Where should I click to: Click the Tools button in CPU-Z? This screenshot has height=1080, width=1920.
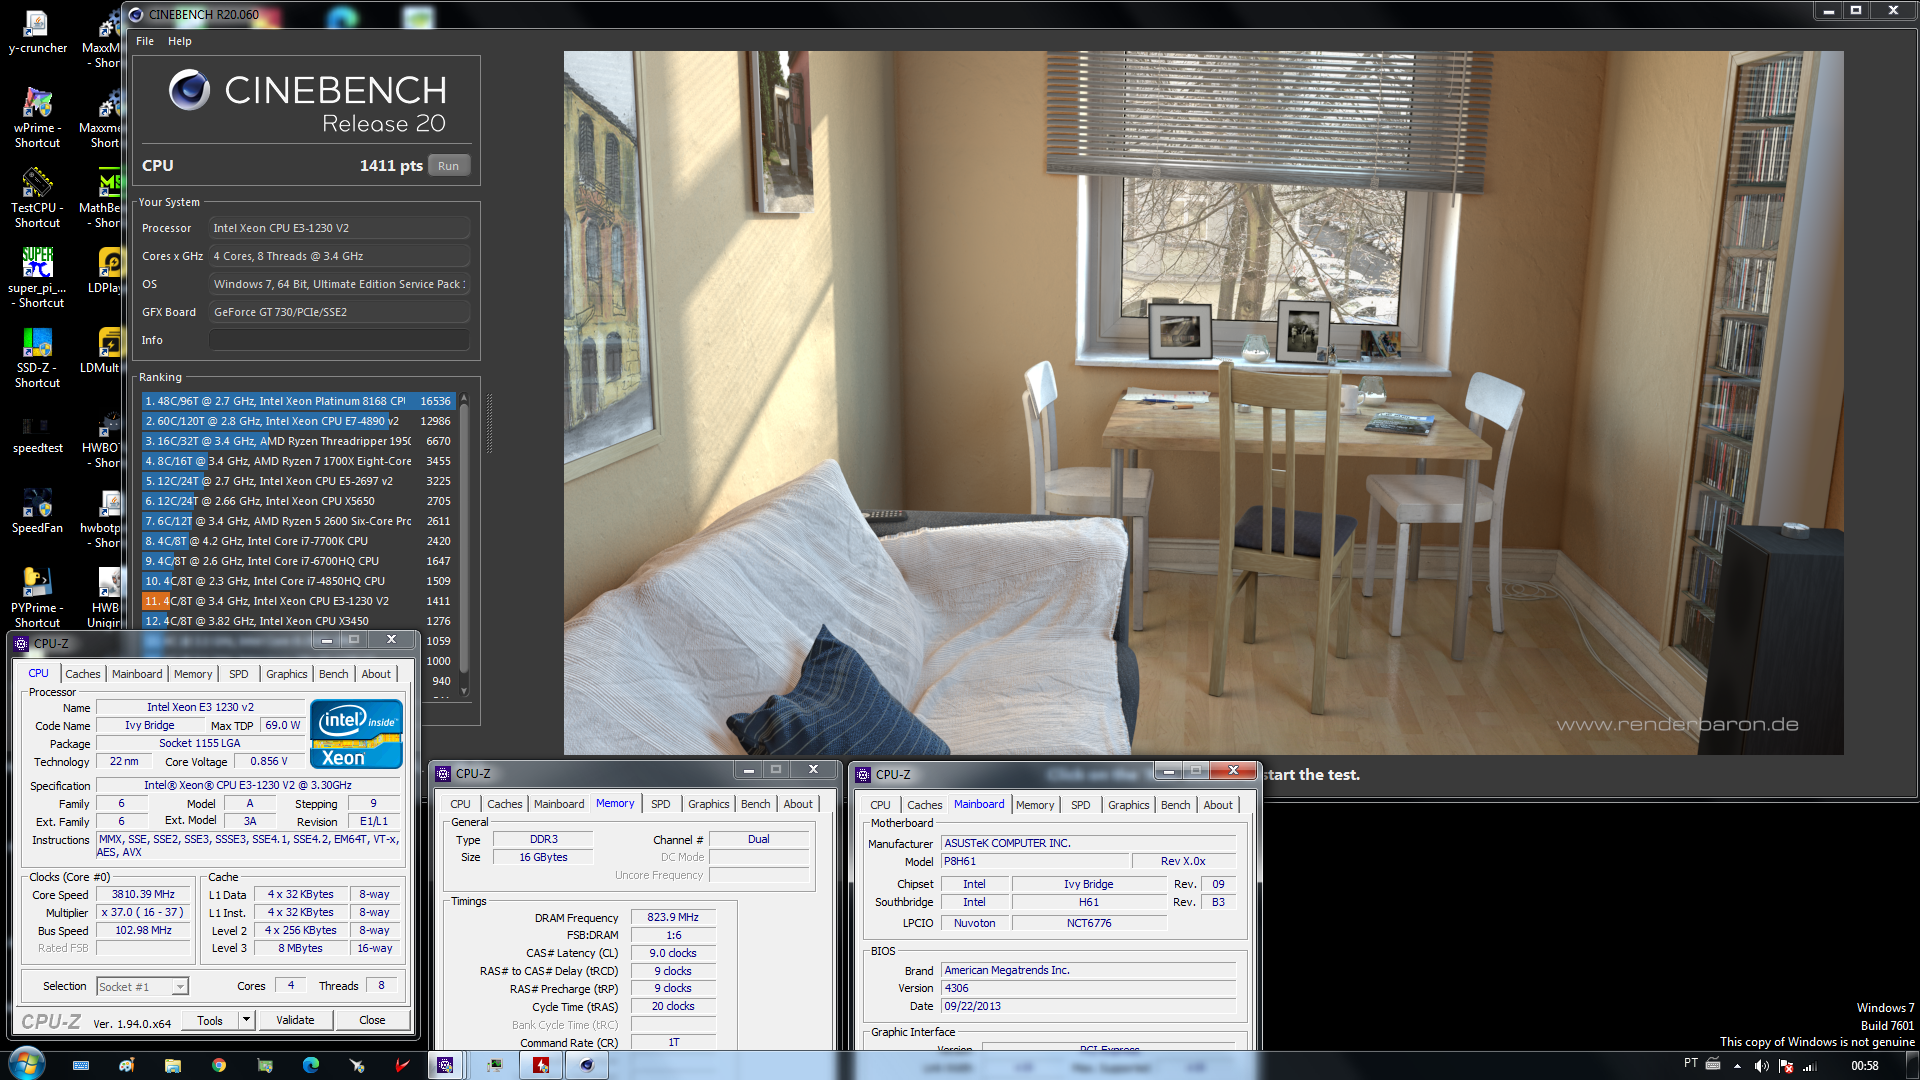coord(210,1021)
